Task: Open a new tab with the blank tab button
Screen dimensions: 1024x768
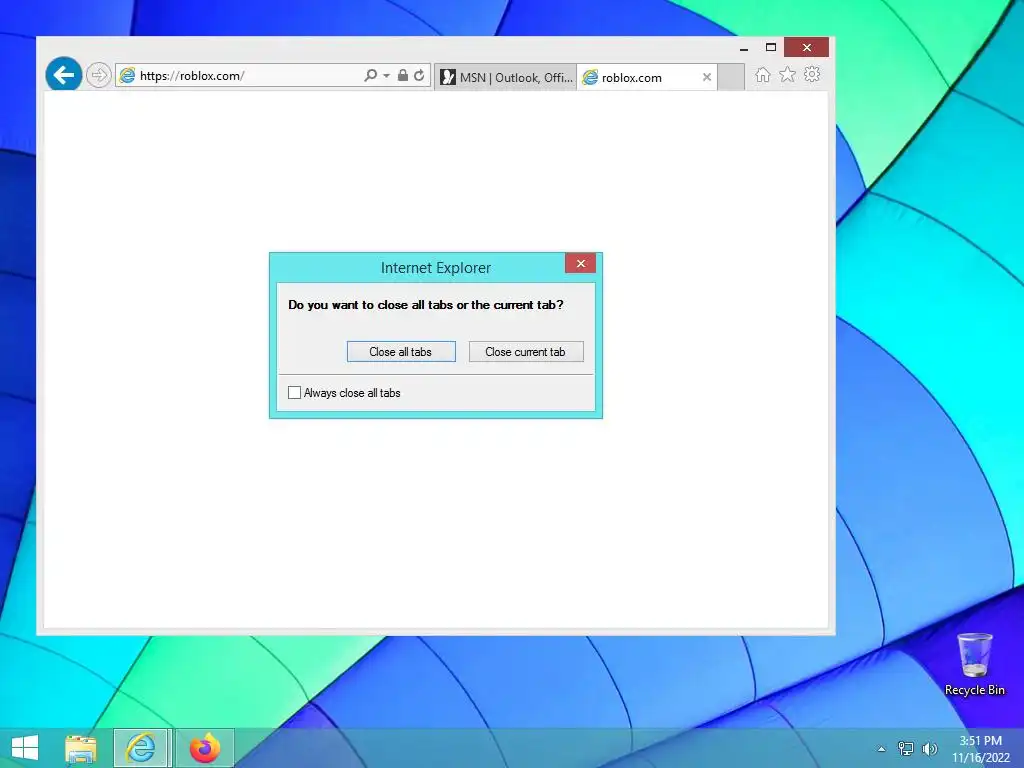Action: click(x=731, y=77)
